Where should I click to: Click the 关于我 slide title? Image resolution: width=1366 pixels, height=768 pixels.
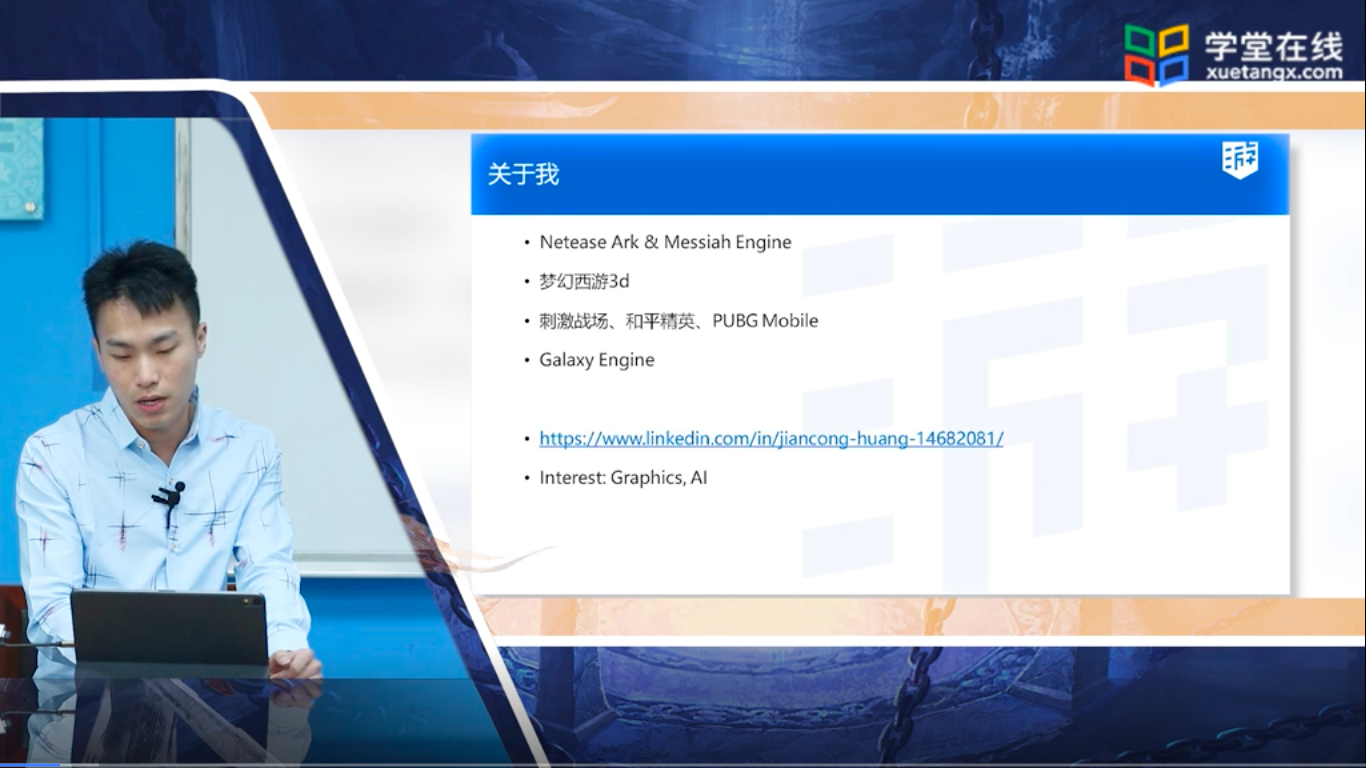tap(523, 174)
